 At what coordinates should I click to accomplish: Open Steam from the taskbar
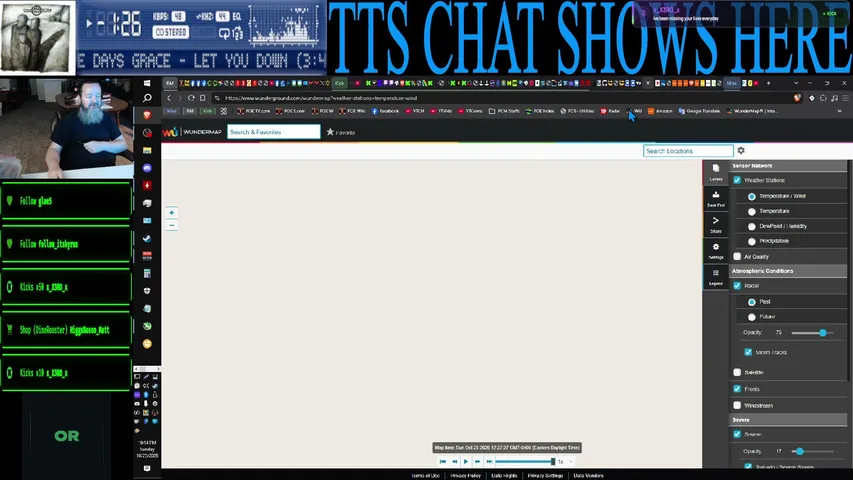[147, 238]
